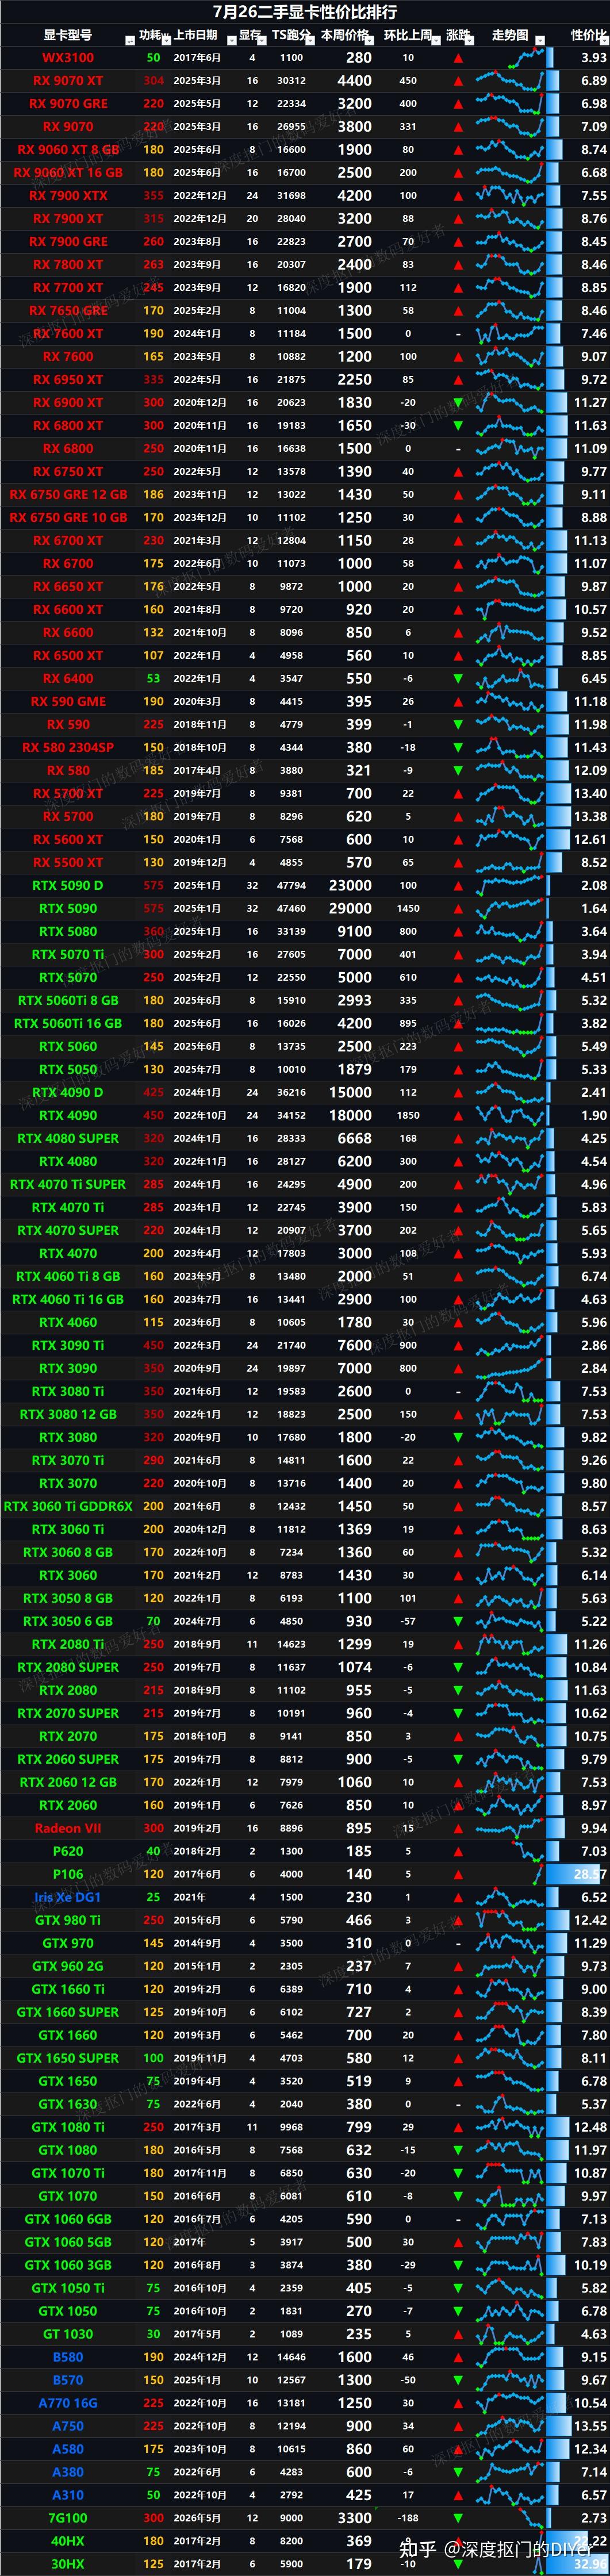Open the RX 7900 XTX trend sparkline
Viewport: 610px width, 2576px height.
(509, 196)
